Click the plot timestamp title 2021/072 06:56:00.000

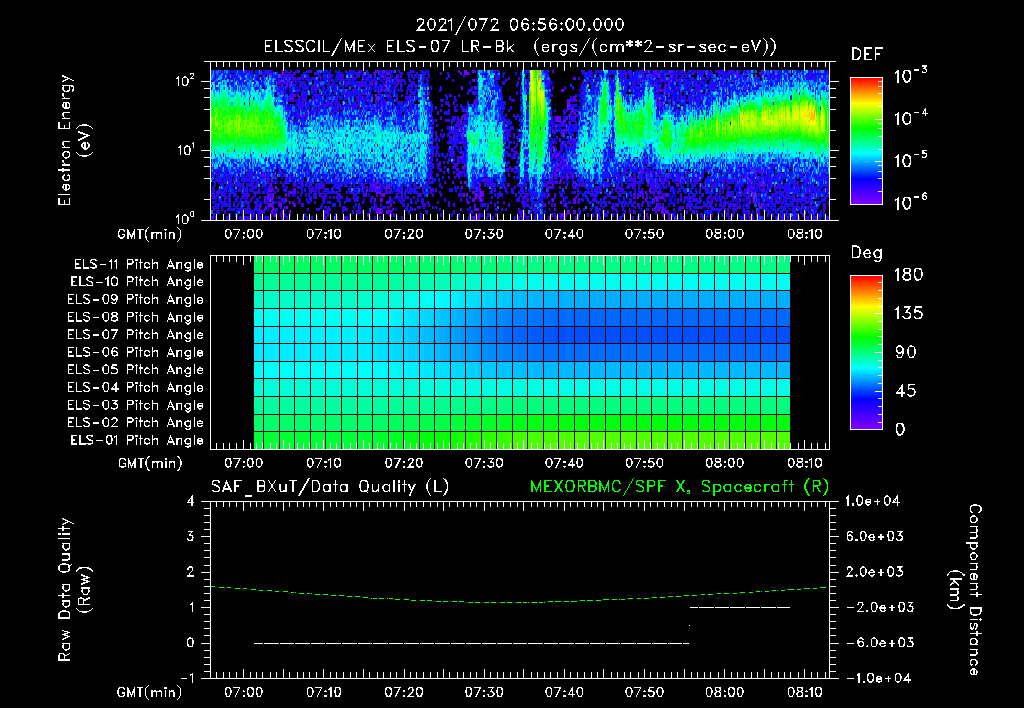click(x=520, y=25)
